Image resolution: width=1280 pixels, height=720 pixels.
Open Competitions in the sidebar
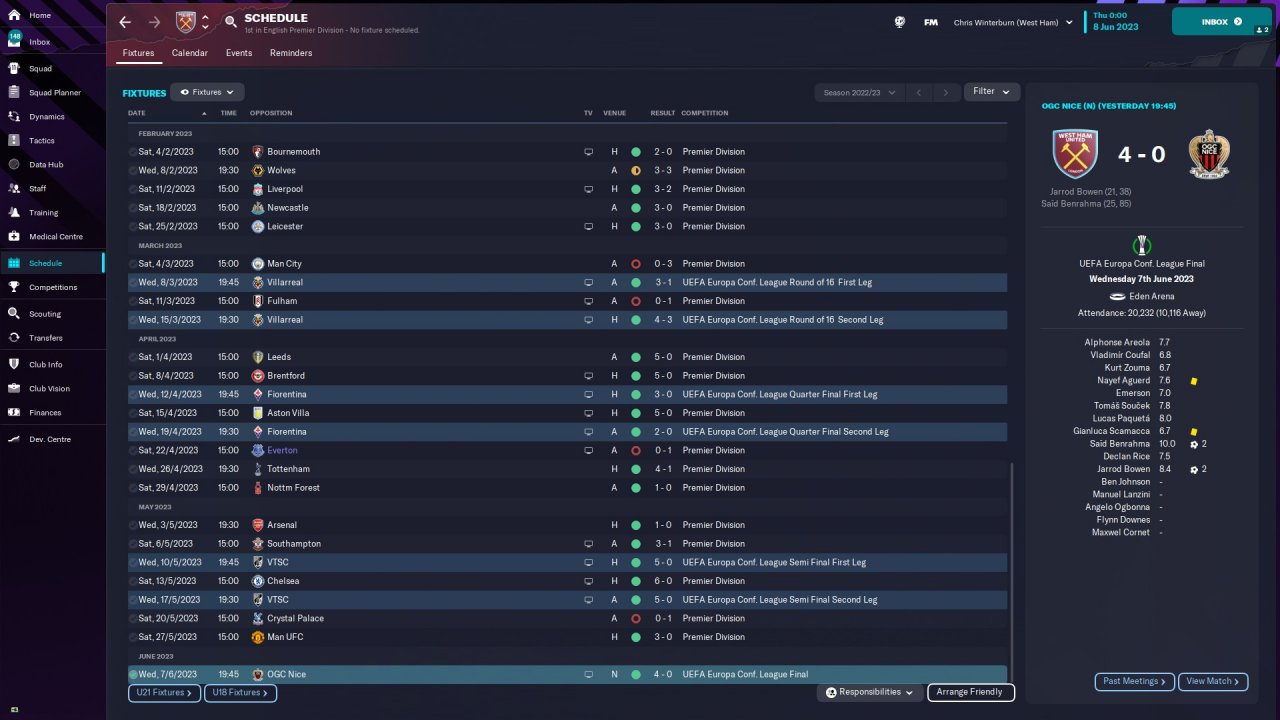[52, 288]
